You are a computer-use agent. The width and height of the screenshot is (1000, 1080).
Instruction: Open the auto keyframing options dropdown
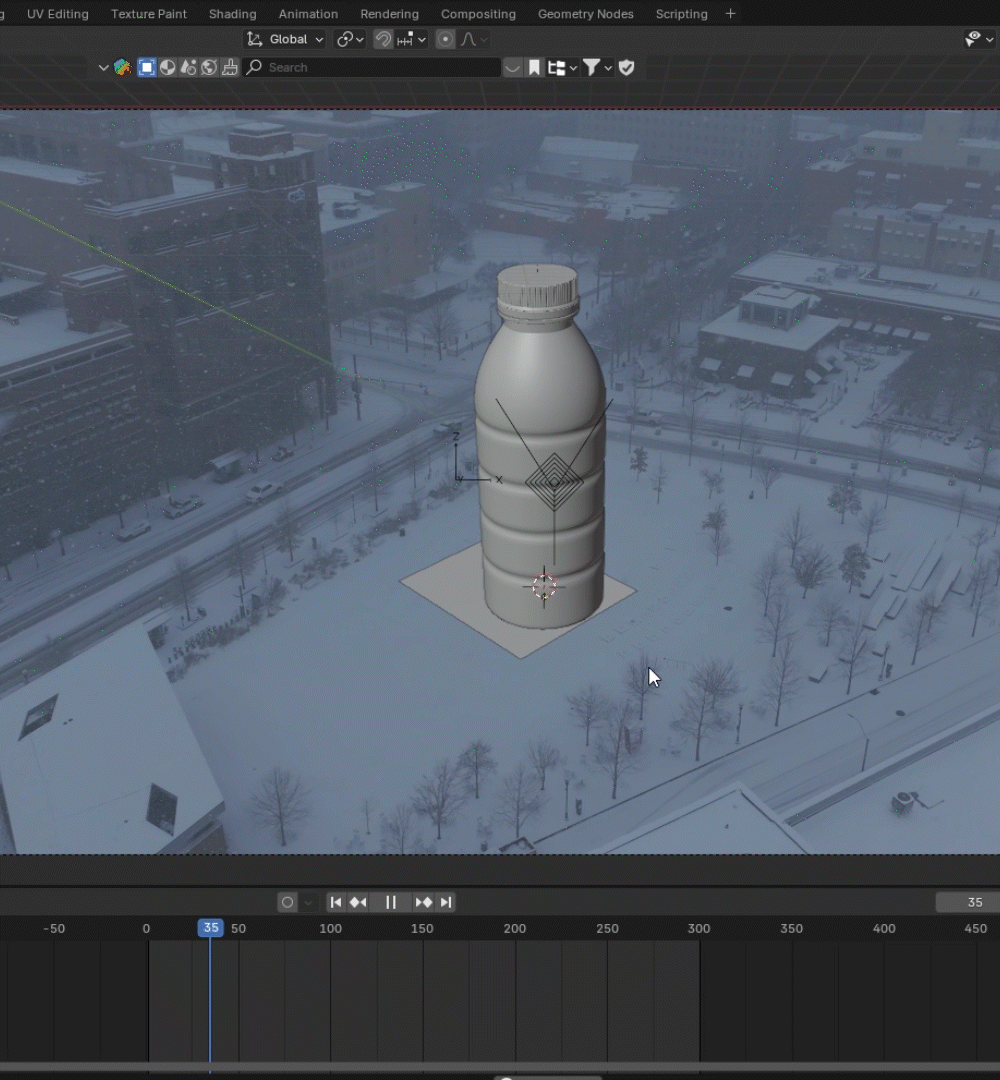[x=308, y=902]
